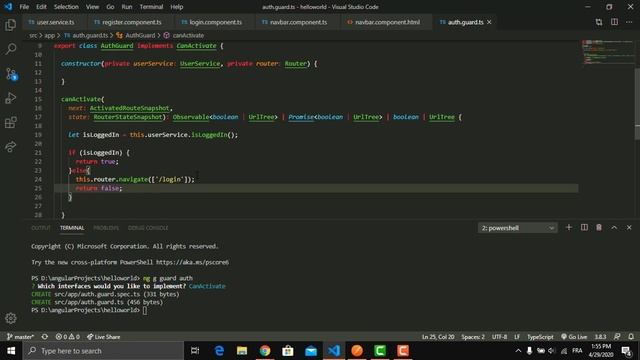Change encoding via UTF-8 status item
640x360 pixels.
[499, 337]
